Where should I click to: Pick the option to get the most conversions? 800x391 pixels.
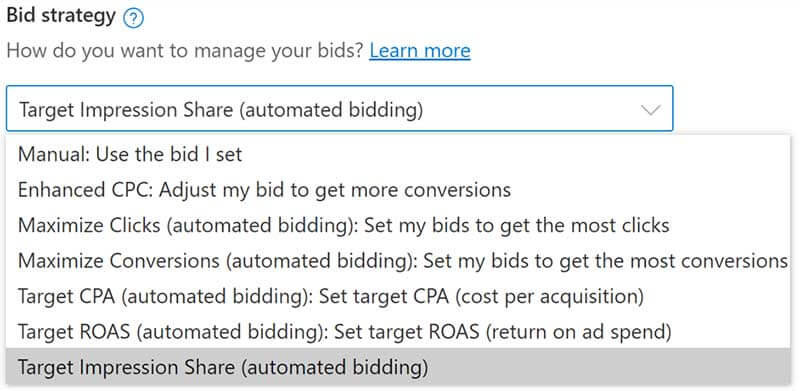point(398,261)
